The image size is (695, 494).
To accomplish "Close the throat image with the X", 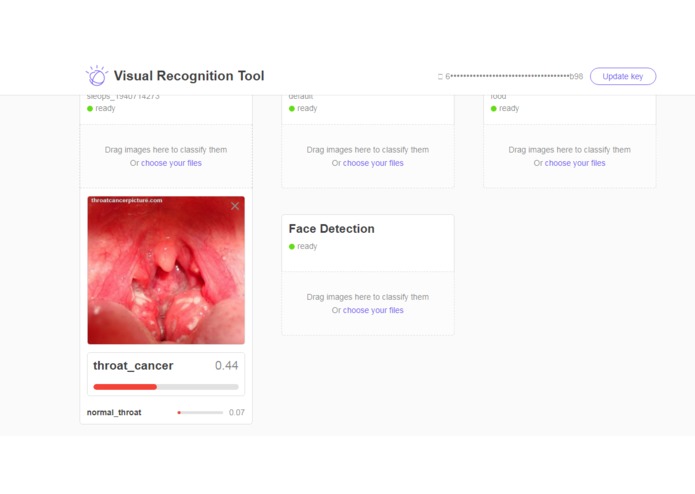I will point(235,206).
